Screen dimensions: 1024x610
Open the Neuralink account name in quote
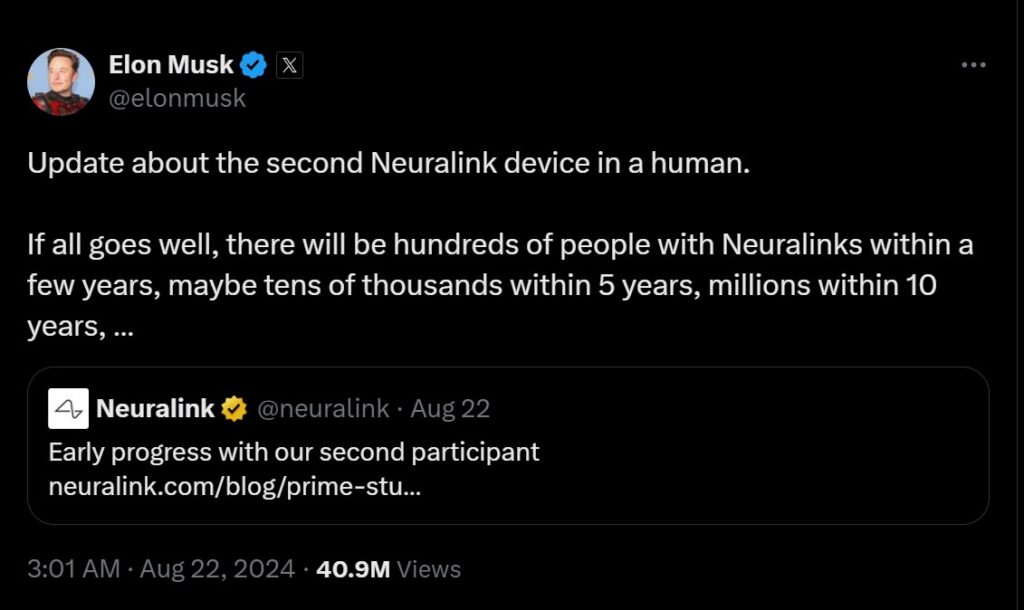(155, 408)
